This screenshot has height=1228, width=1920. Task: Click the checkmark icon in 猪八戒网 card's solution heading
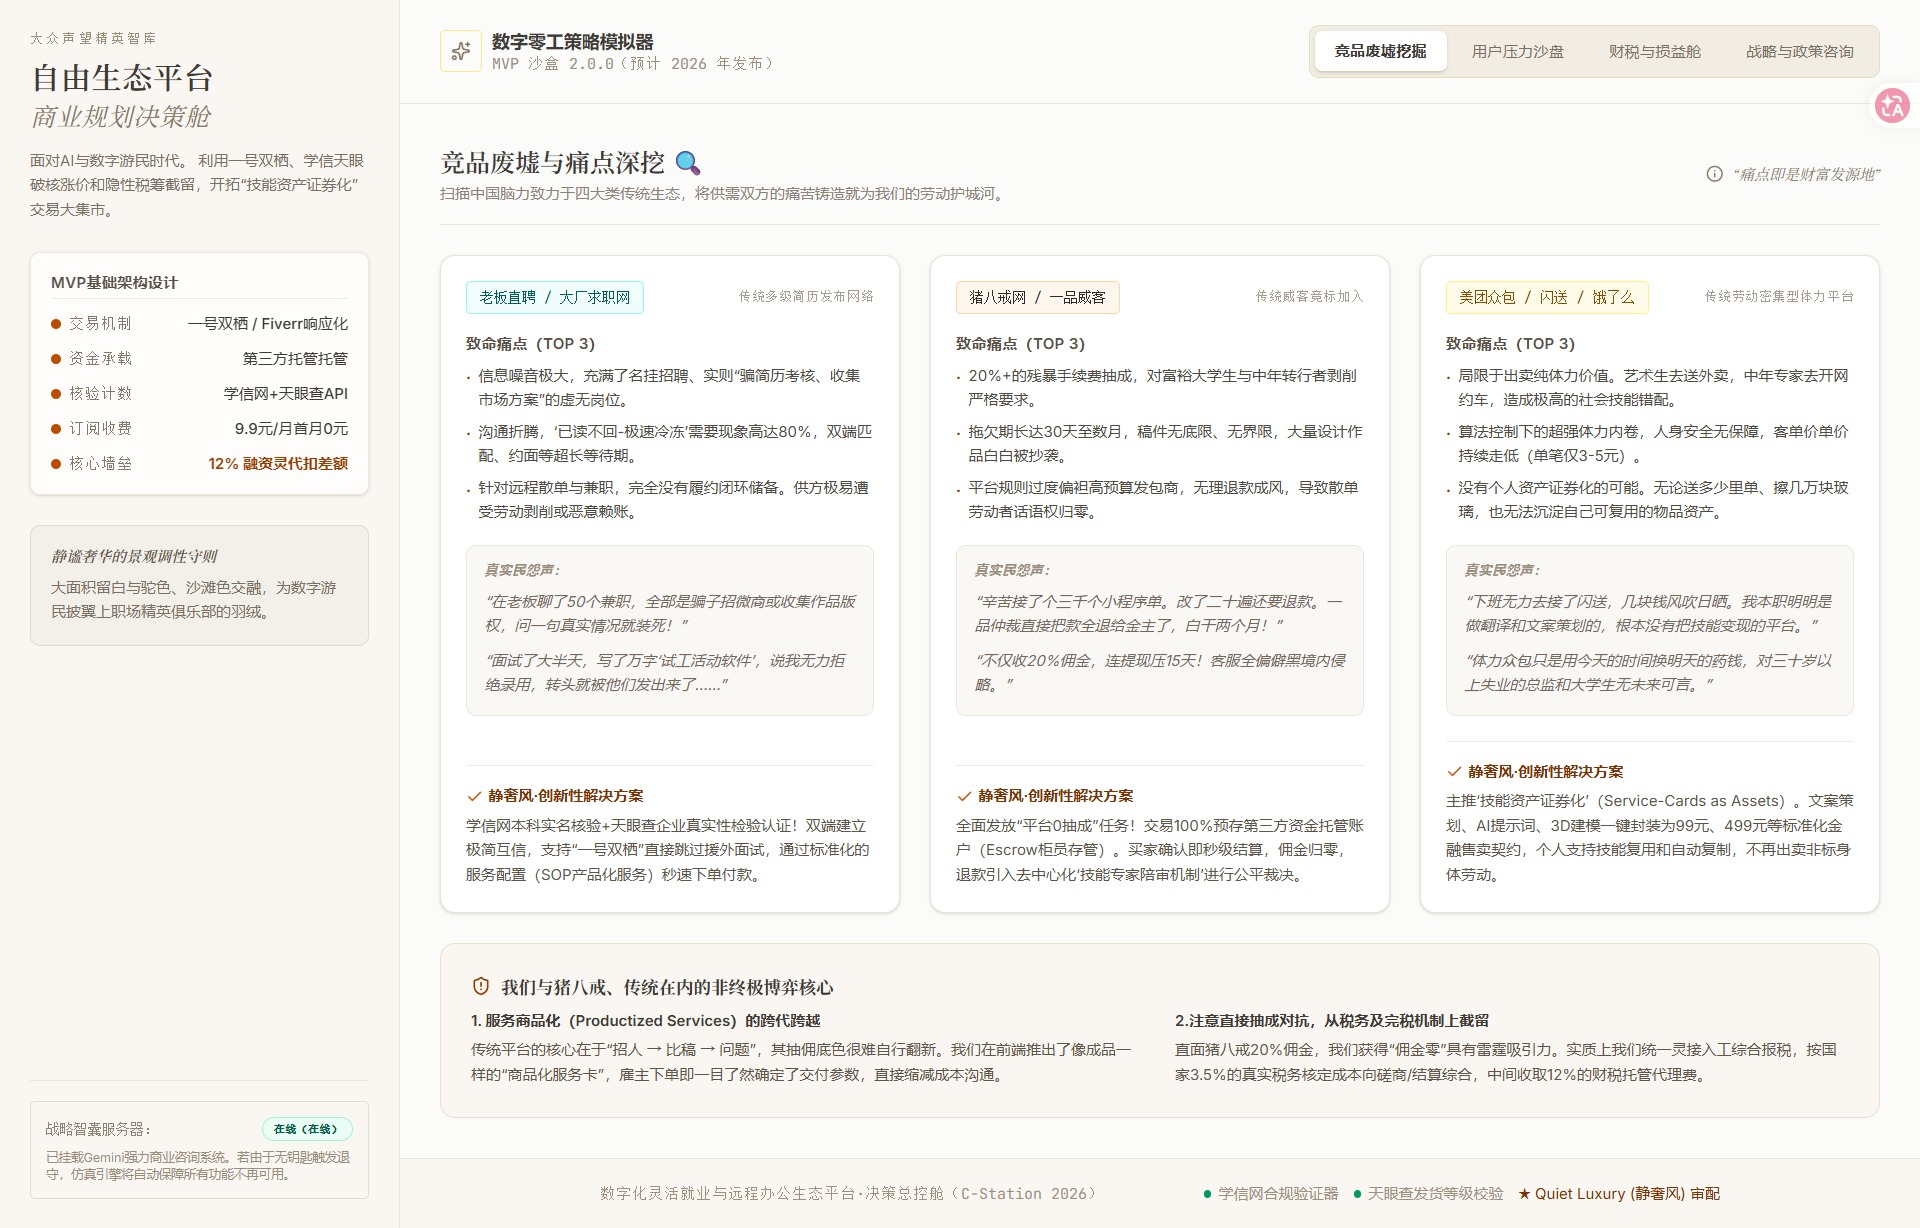[964, 796]
